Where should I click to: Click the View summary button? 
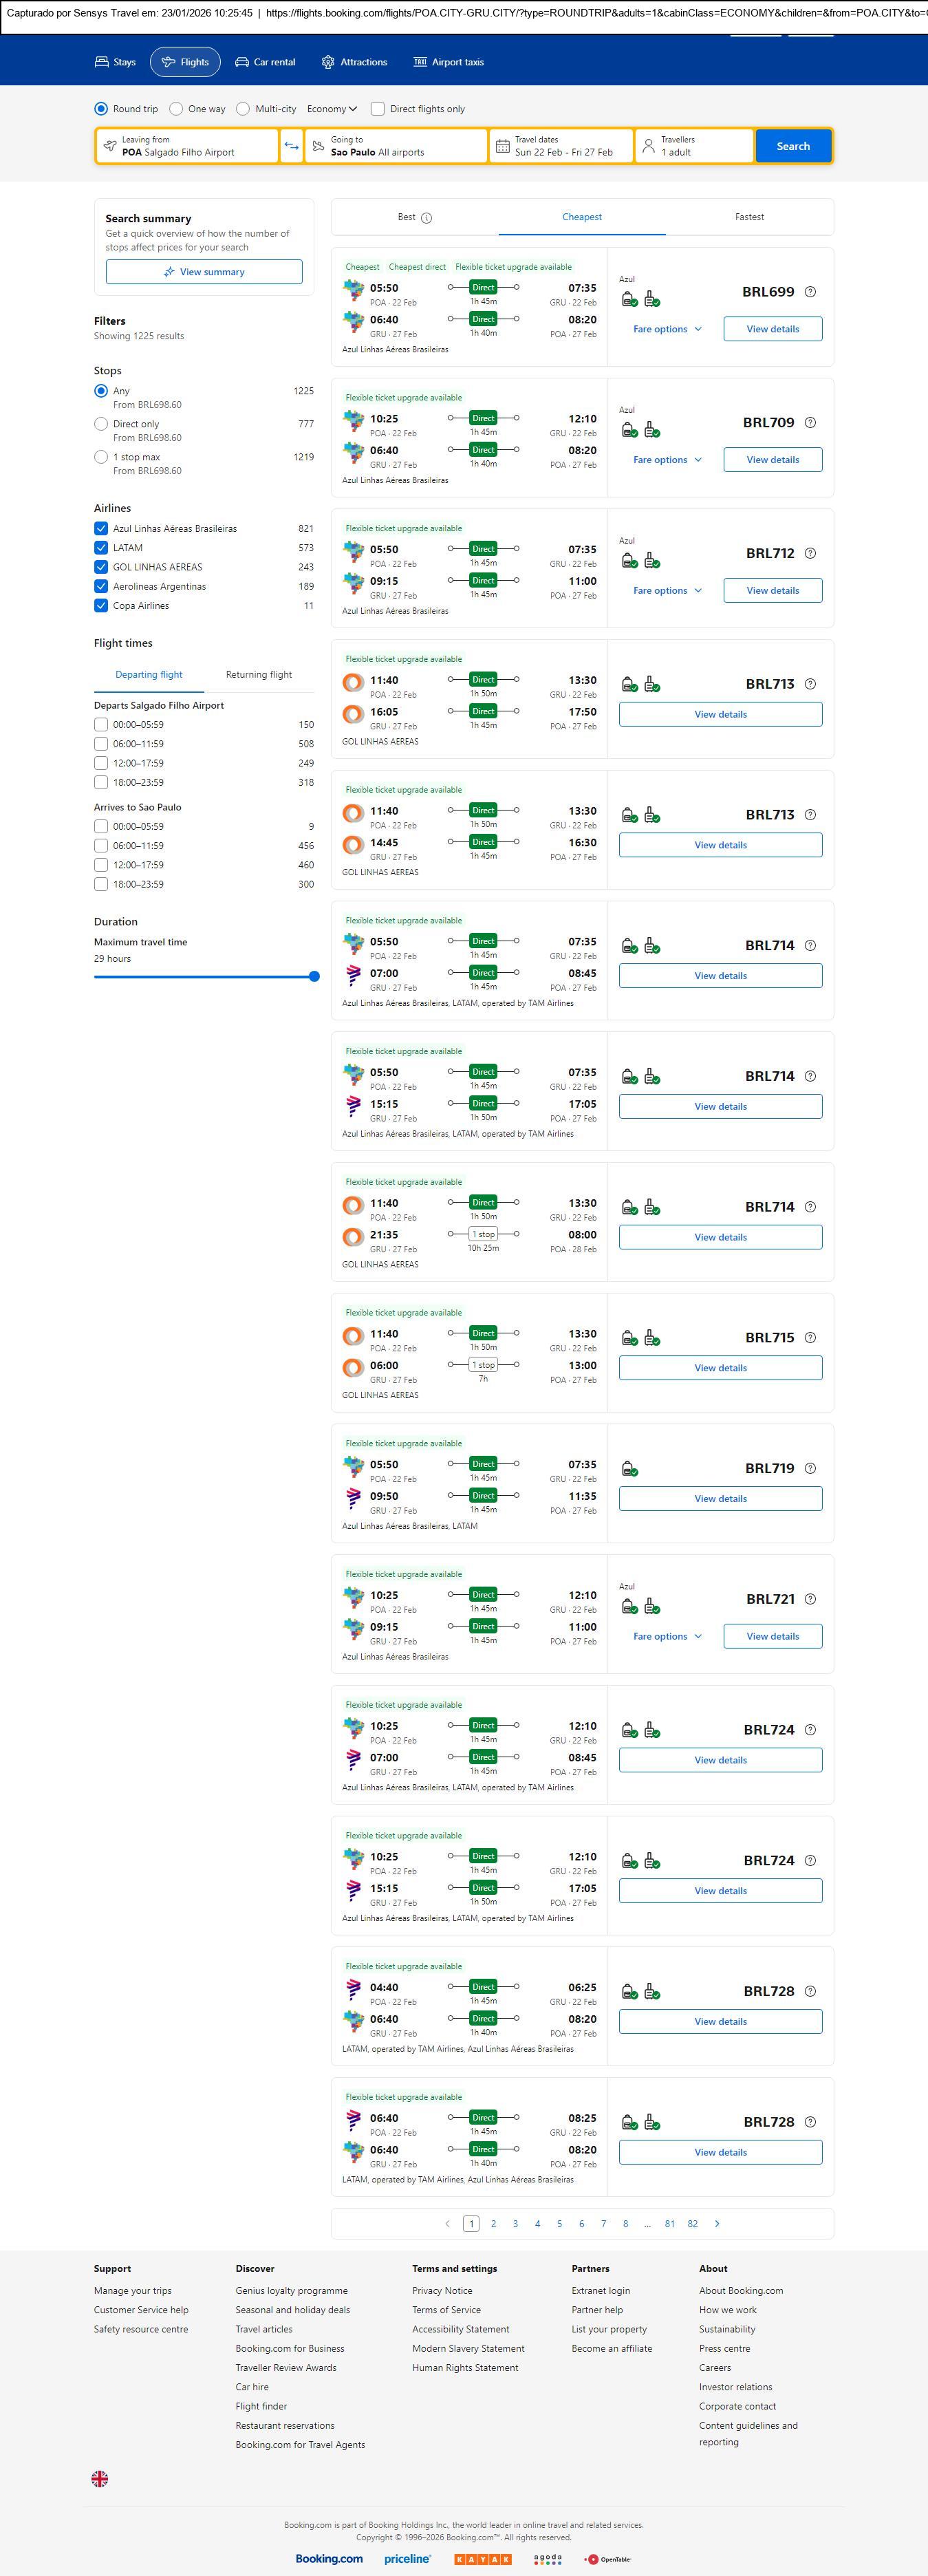click(204, 272)
